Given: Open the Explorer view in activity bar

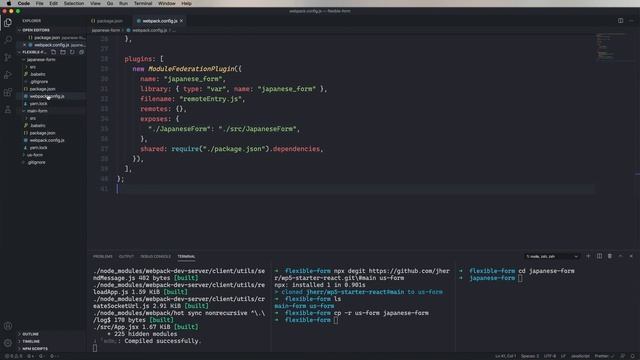Looking at the screenshot, I should [8, 22].
